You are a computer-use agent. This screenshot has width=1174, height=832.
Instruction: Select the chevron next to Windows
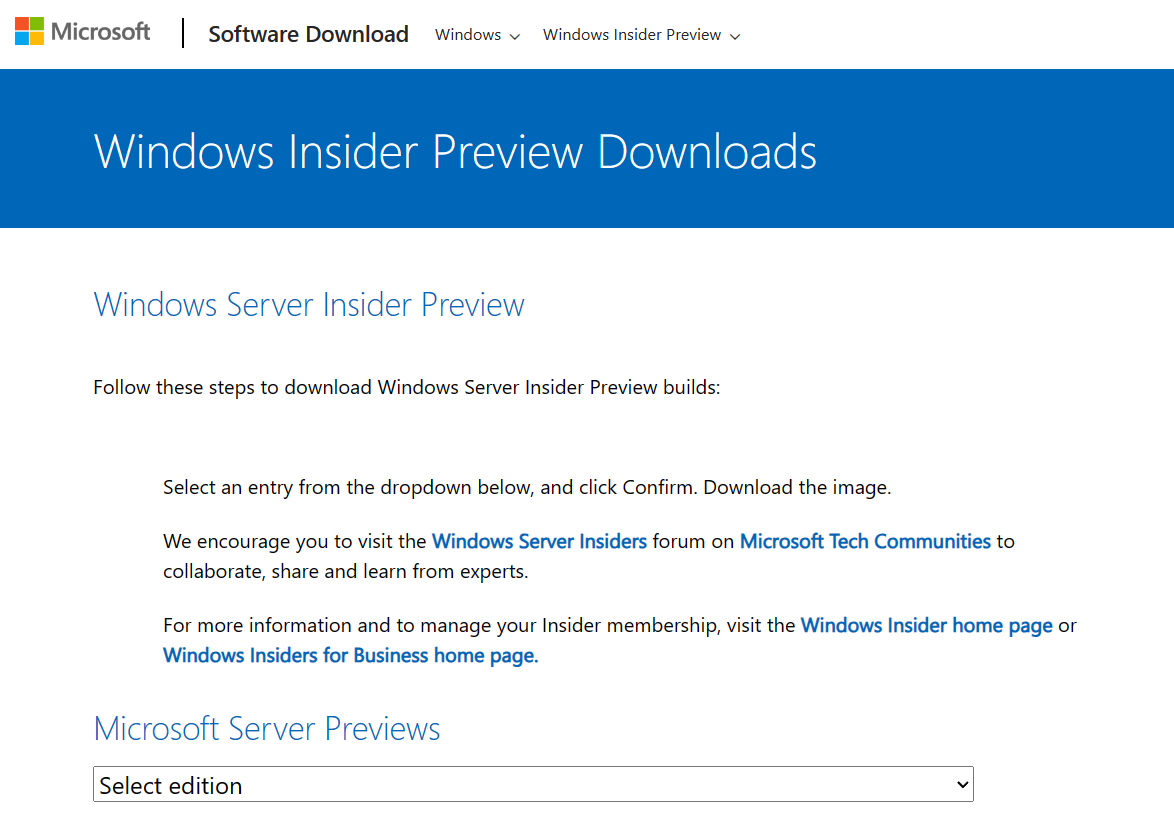point(516,35)
